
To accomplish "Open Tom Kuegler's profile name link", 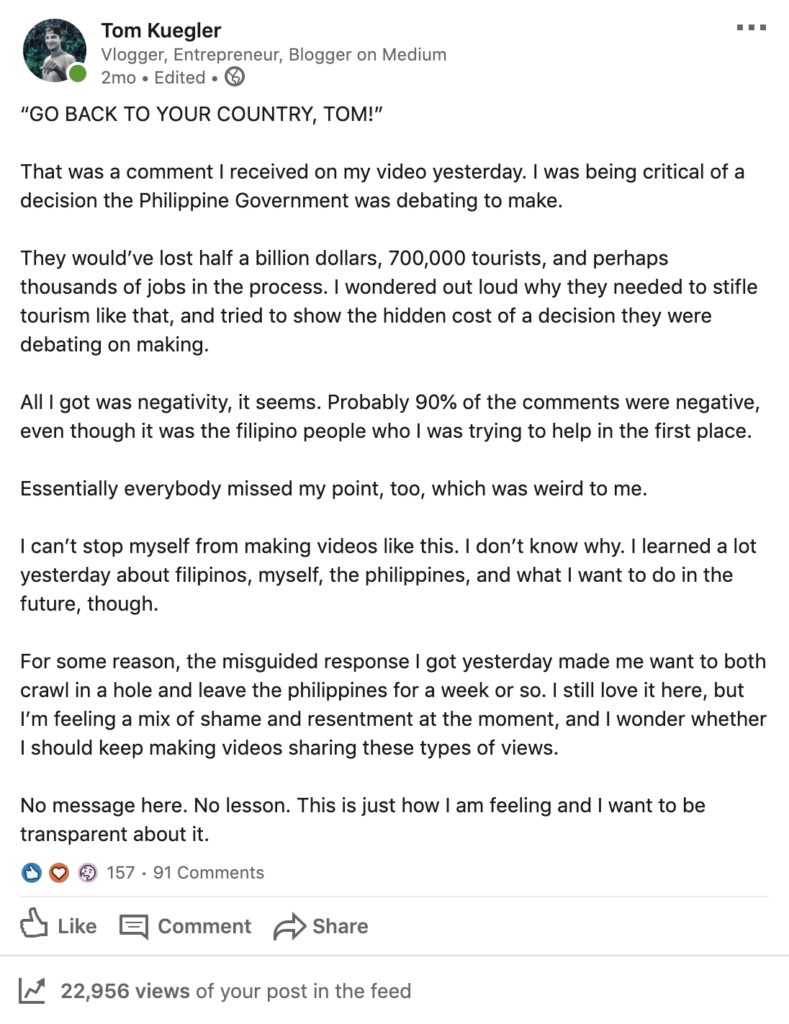I will click(x=161, y=30).
